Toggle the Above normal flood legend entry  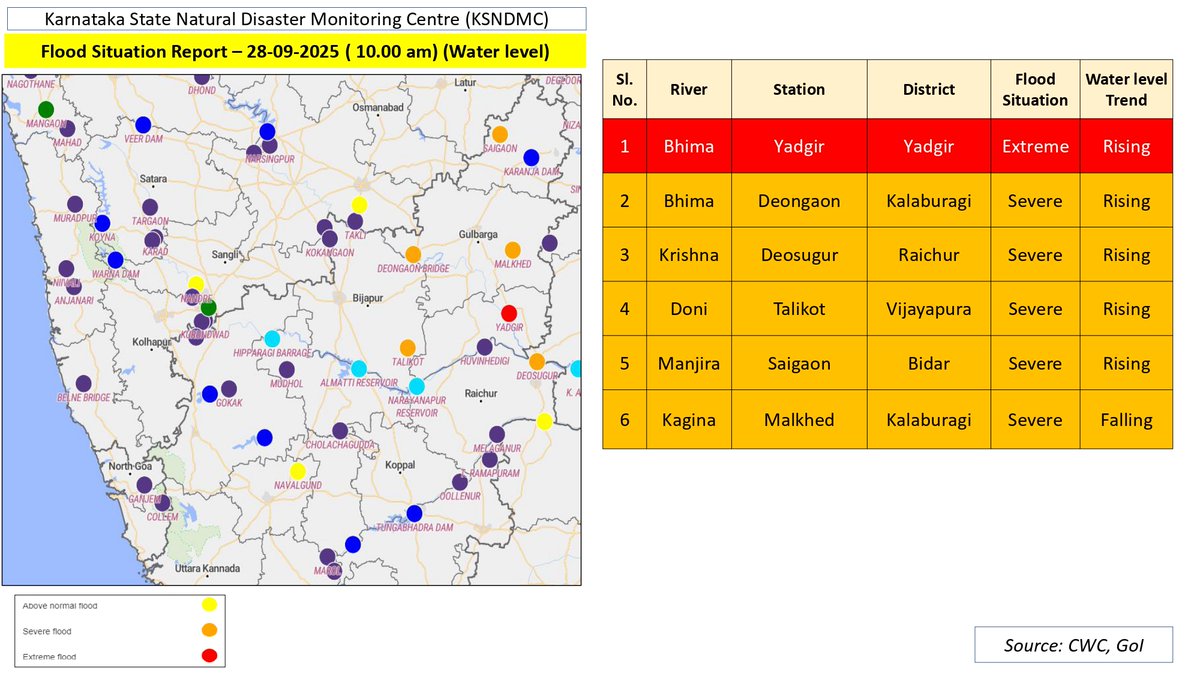[60, 604]
